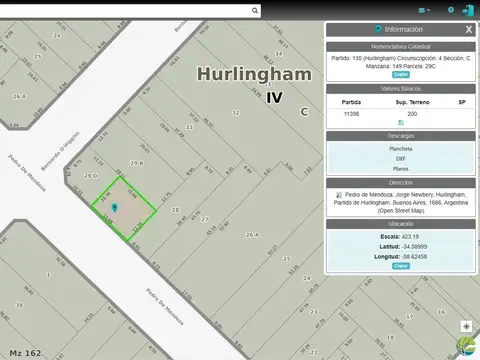Viewport: 480px width, 360px height.
Task: Click the Sup. Terreno value 200
Action: point(412,114)
